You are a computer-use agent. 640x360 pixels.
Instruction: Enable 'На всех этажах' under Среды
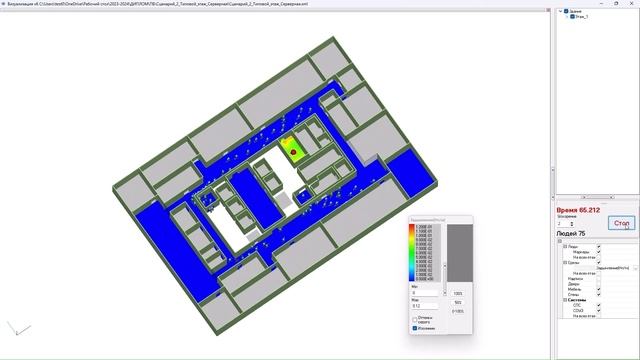click(x=599, y=273)
